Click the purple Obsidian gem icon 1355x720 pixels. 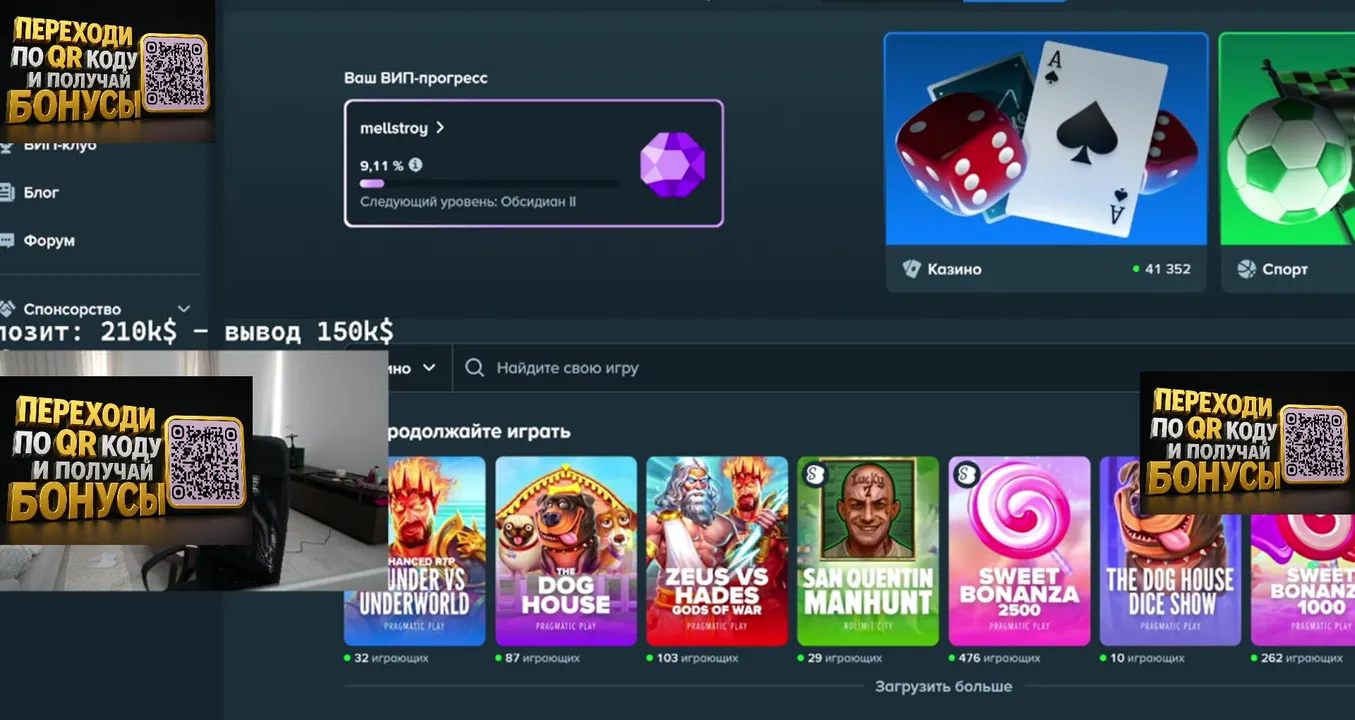coord(672,164)
